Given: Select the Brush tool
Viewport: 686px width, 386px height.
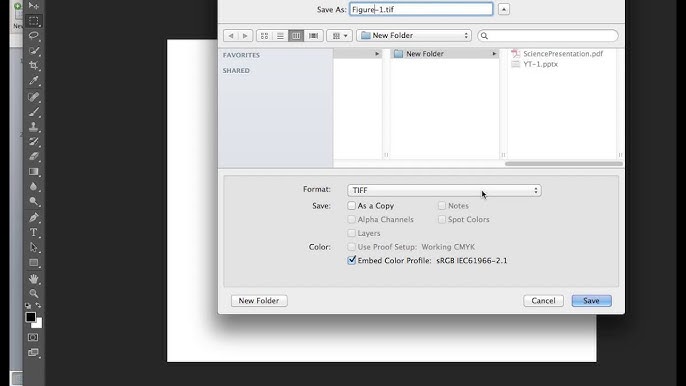Looking at the screenshot, I should click(x=34, y=112).
